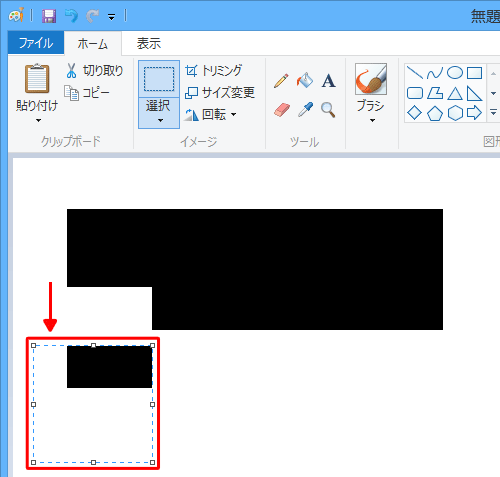Screen dimensions: 500x477
Task: Choose the Pentagon shape
Action: [x=435, y=113]
